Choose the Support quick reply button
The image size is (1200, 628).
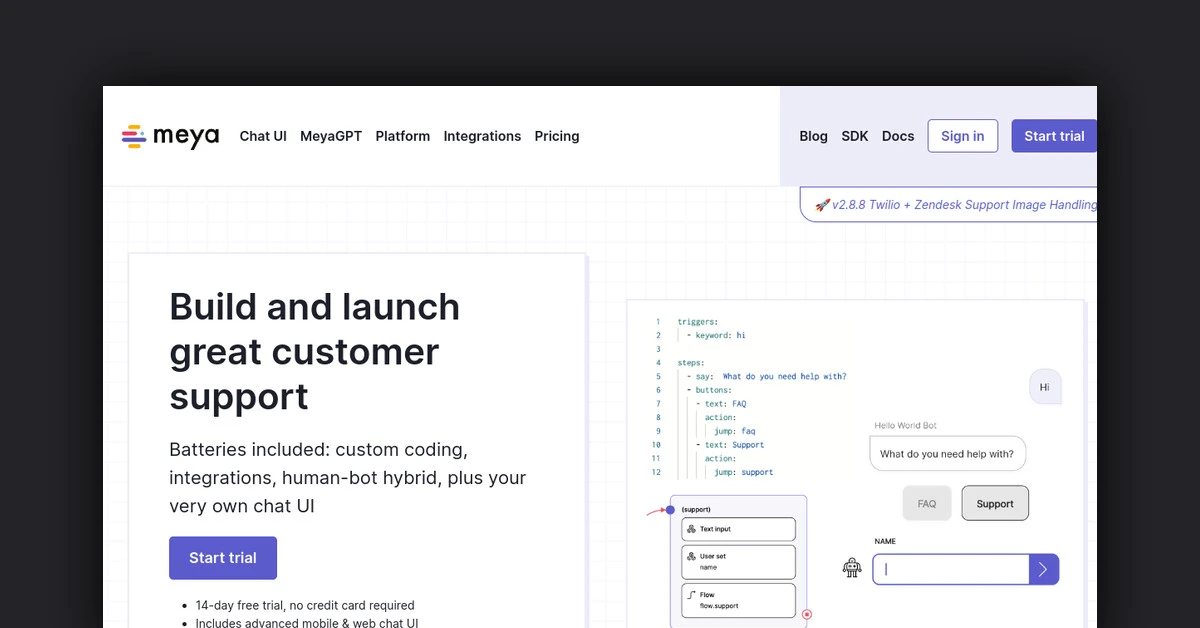coord(995,504)
